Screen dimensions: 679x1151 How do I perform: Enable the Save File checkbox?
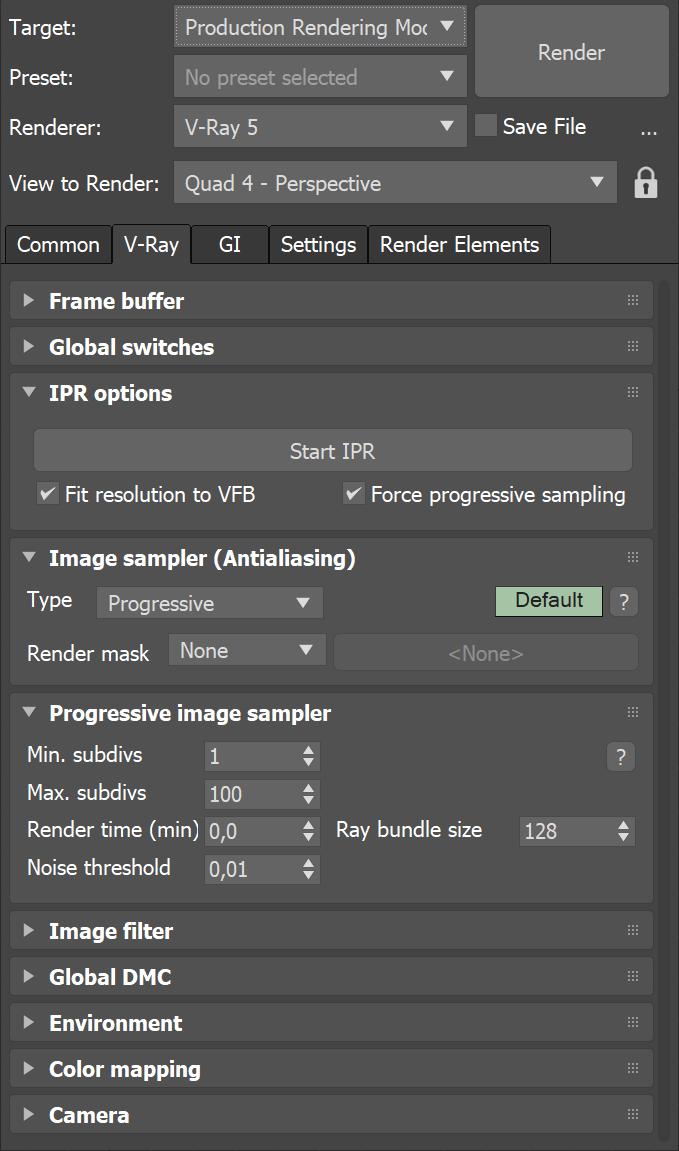(486, 126)
